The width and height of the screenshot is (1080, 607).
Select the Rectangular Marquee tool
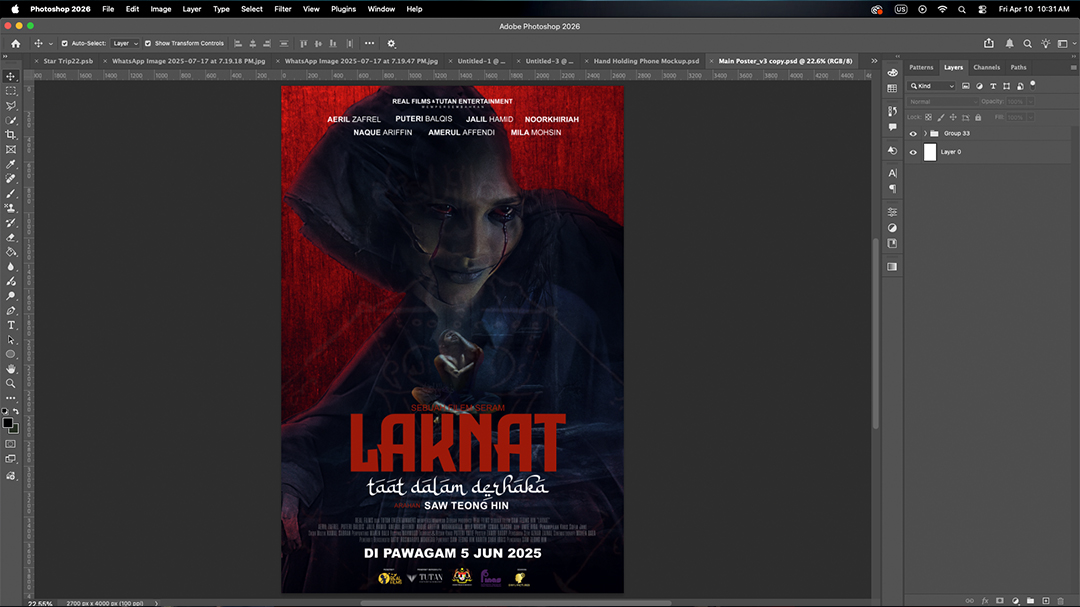[10, 91]
